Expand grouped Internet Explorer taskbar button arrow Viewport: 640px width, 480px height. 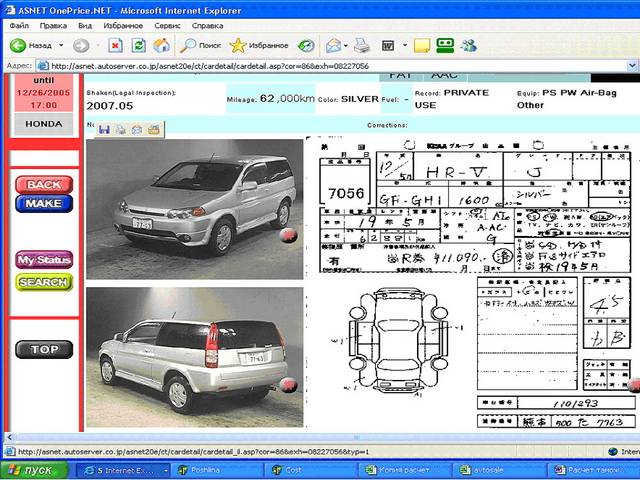pos(166,470)
